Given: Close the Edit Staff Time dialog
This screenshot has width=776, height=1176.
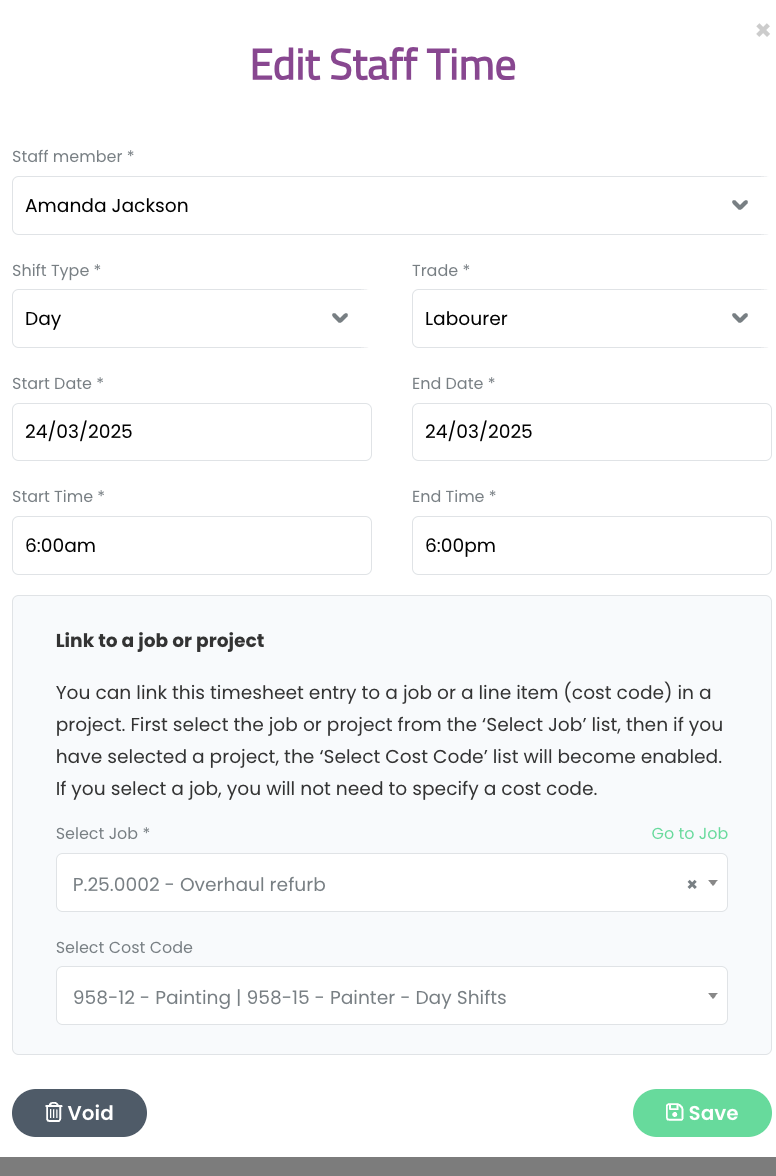Looking at the screenshot, I should (x=763, y=31).
